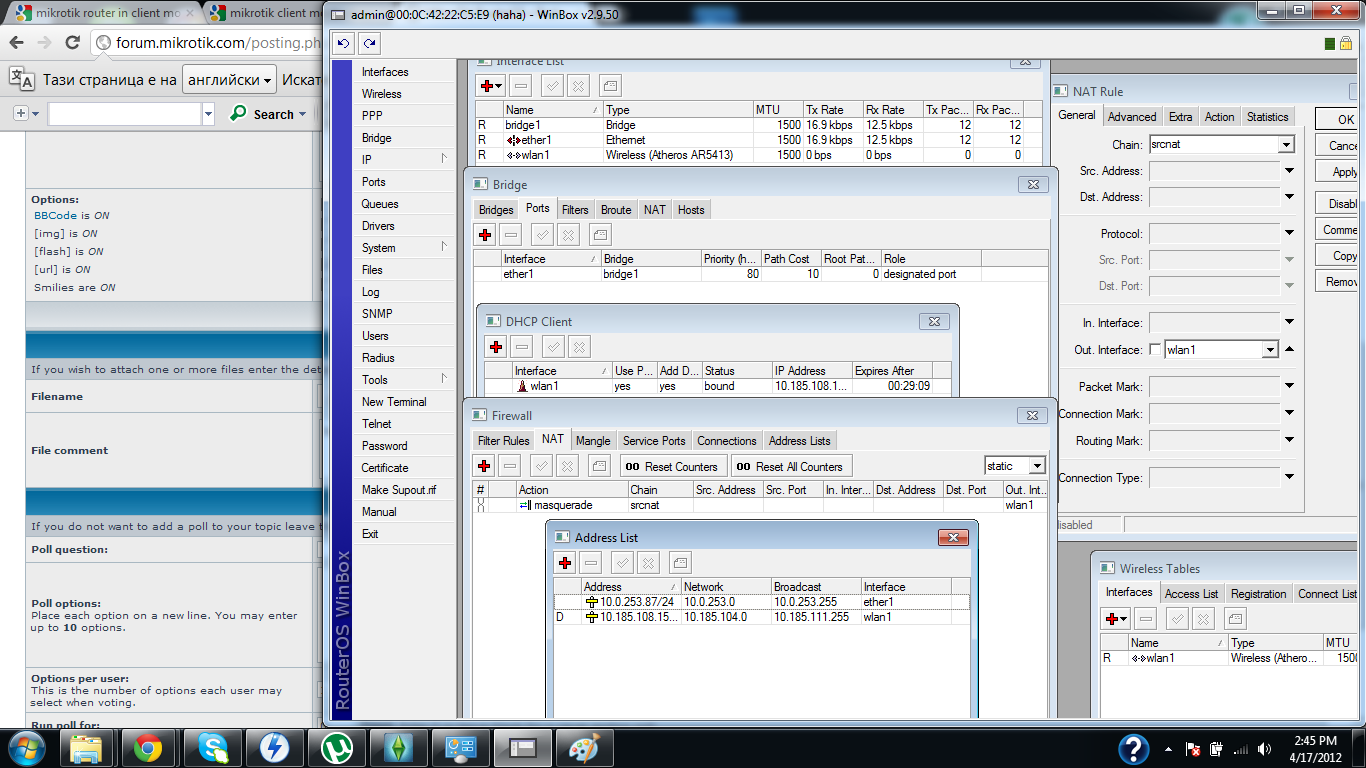This screenshot has height=768, width=1366.
Task: Open the translation language dropdown in Chrome
Action: pyautogui.click(x=229, y=80)
